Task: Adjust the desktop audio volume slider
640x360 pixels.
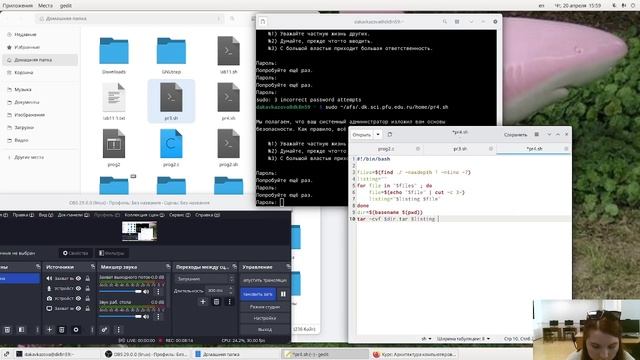Action: pos(120,316)
